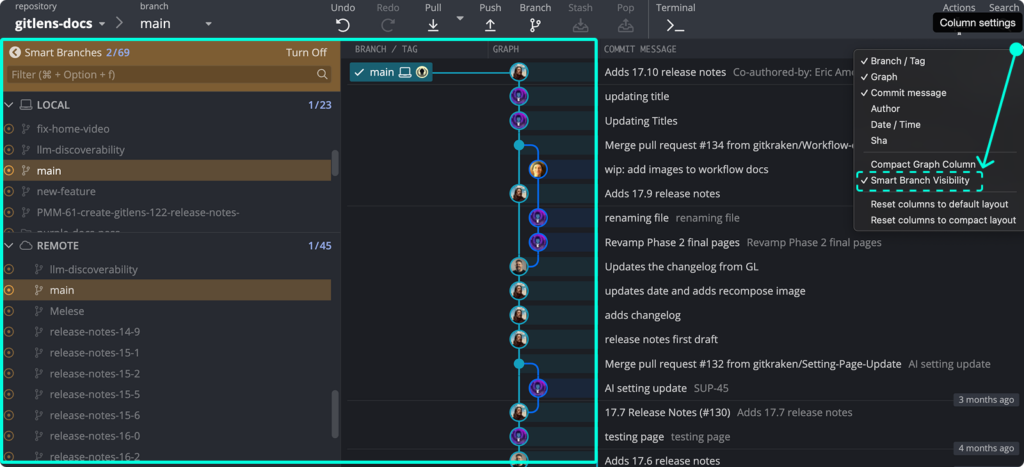Open the gitlens-docs repository dropdown
This screenshot has width=1024, height=467.
[x=60, y=23]
